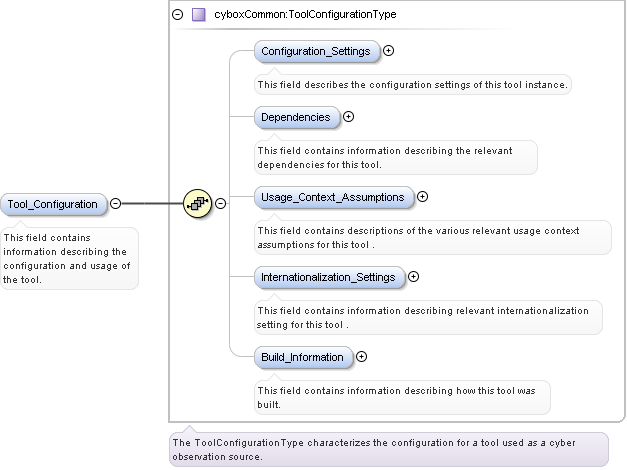Expand the Configuration_Settings element
This screenshot has width=627, height=470.
[389, 50]
